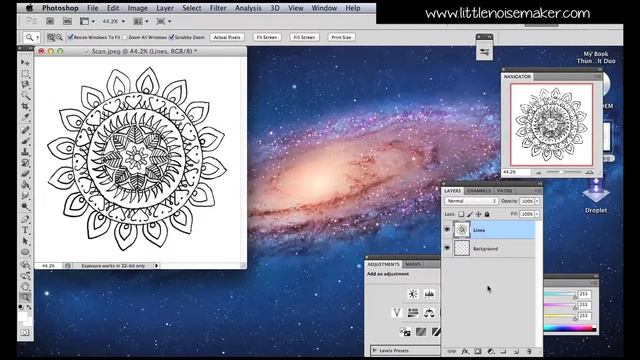Image resolution: width=640 pixels, height=360 pixels.
Task: Open the Analysis menu
Action: point(248,8)
